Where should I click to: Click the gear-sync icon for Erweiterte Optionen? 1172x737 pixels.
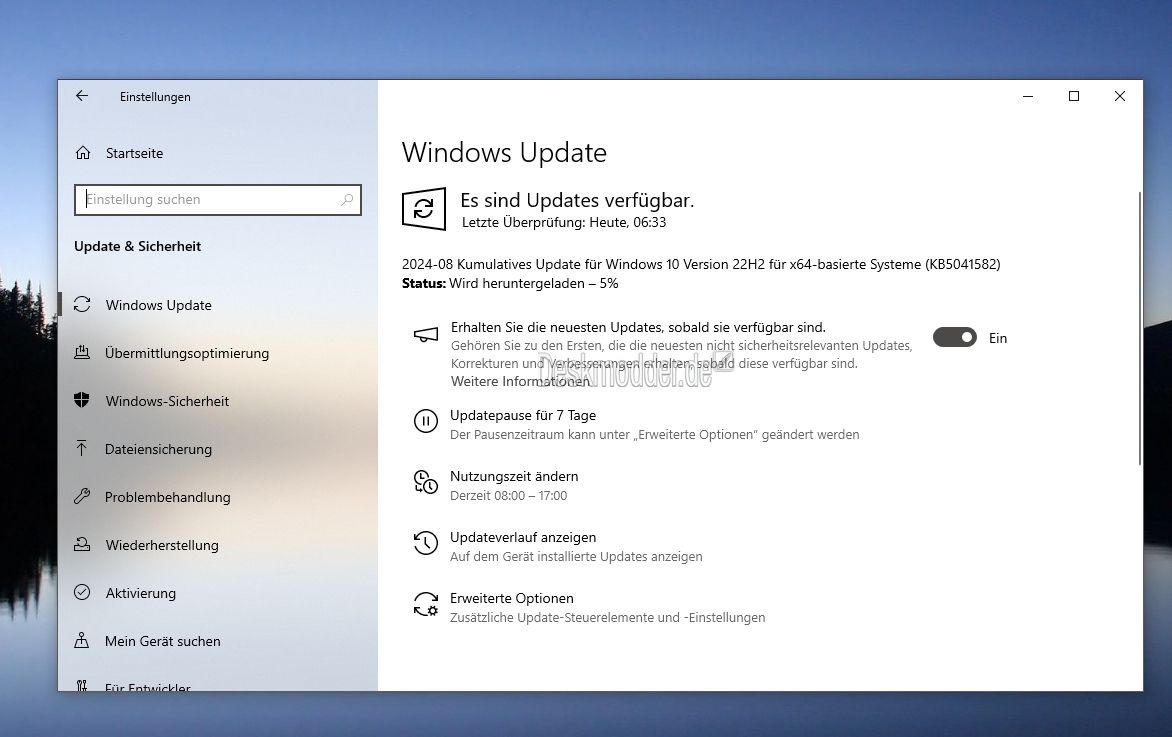click(426, 604)
